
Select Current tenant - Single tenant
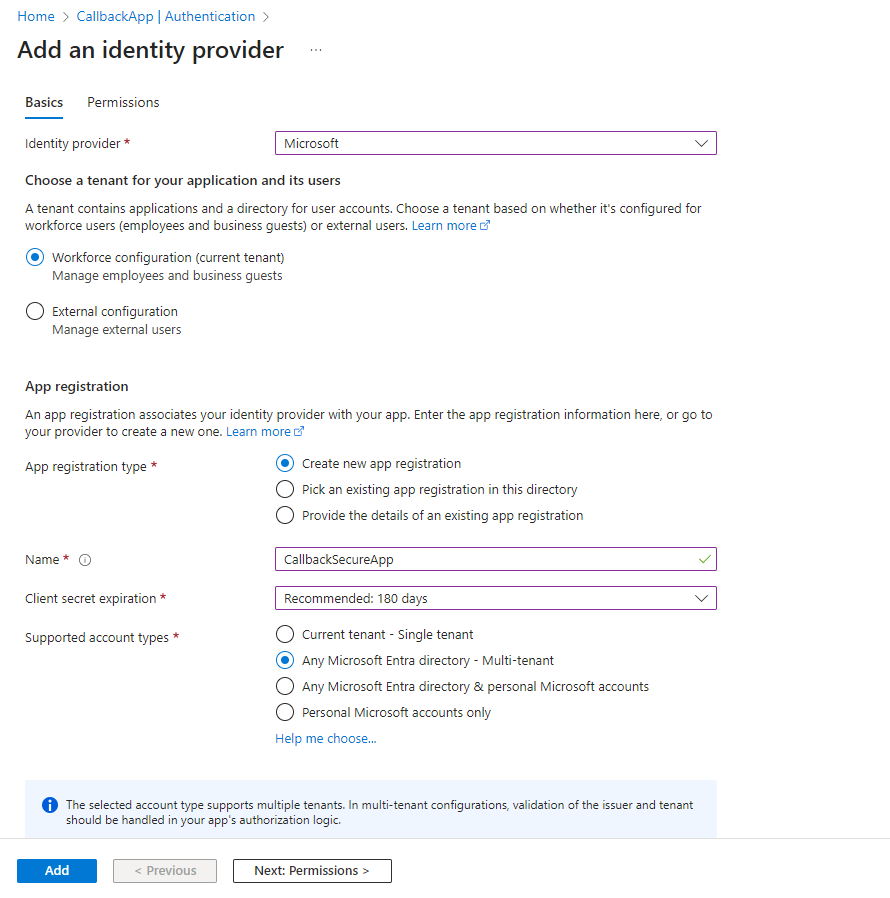click(285, 634)
